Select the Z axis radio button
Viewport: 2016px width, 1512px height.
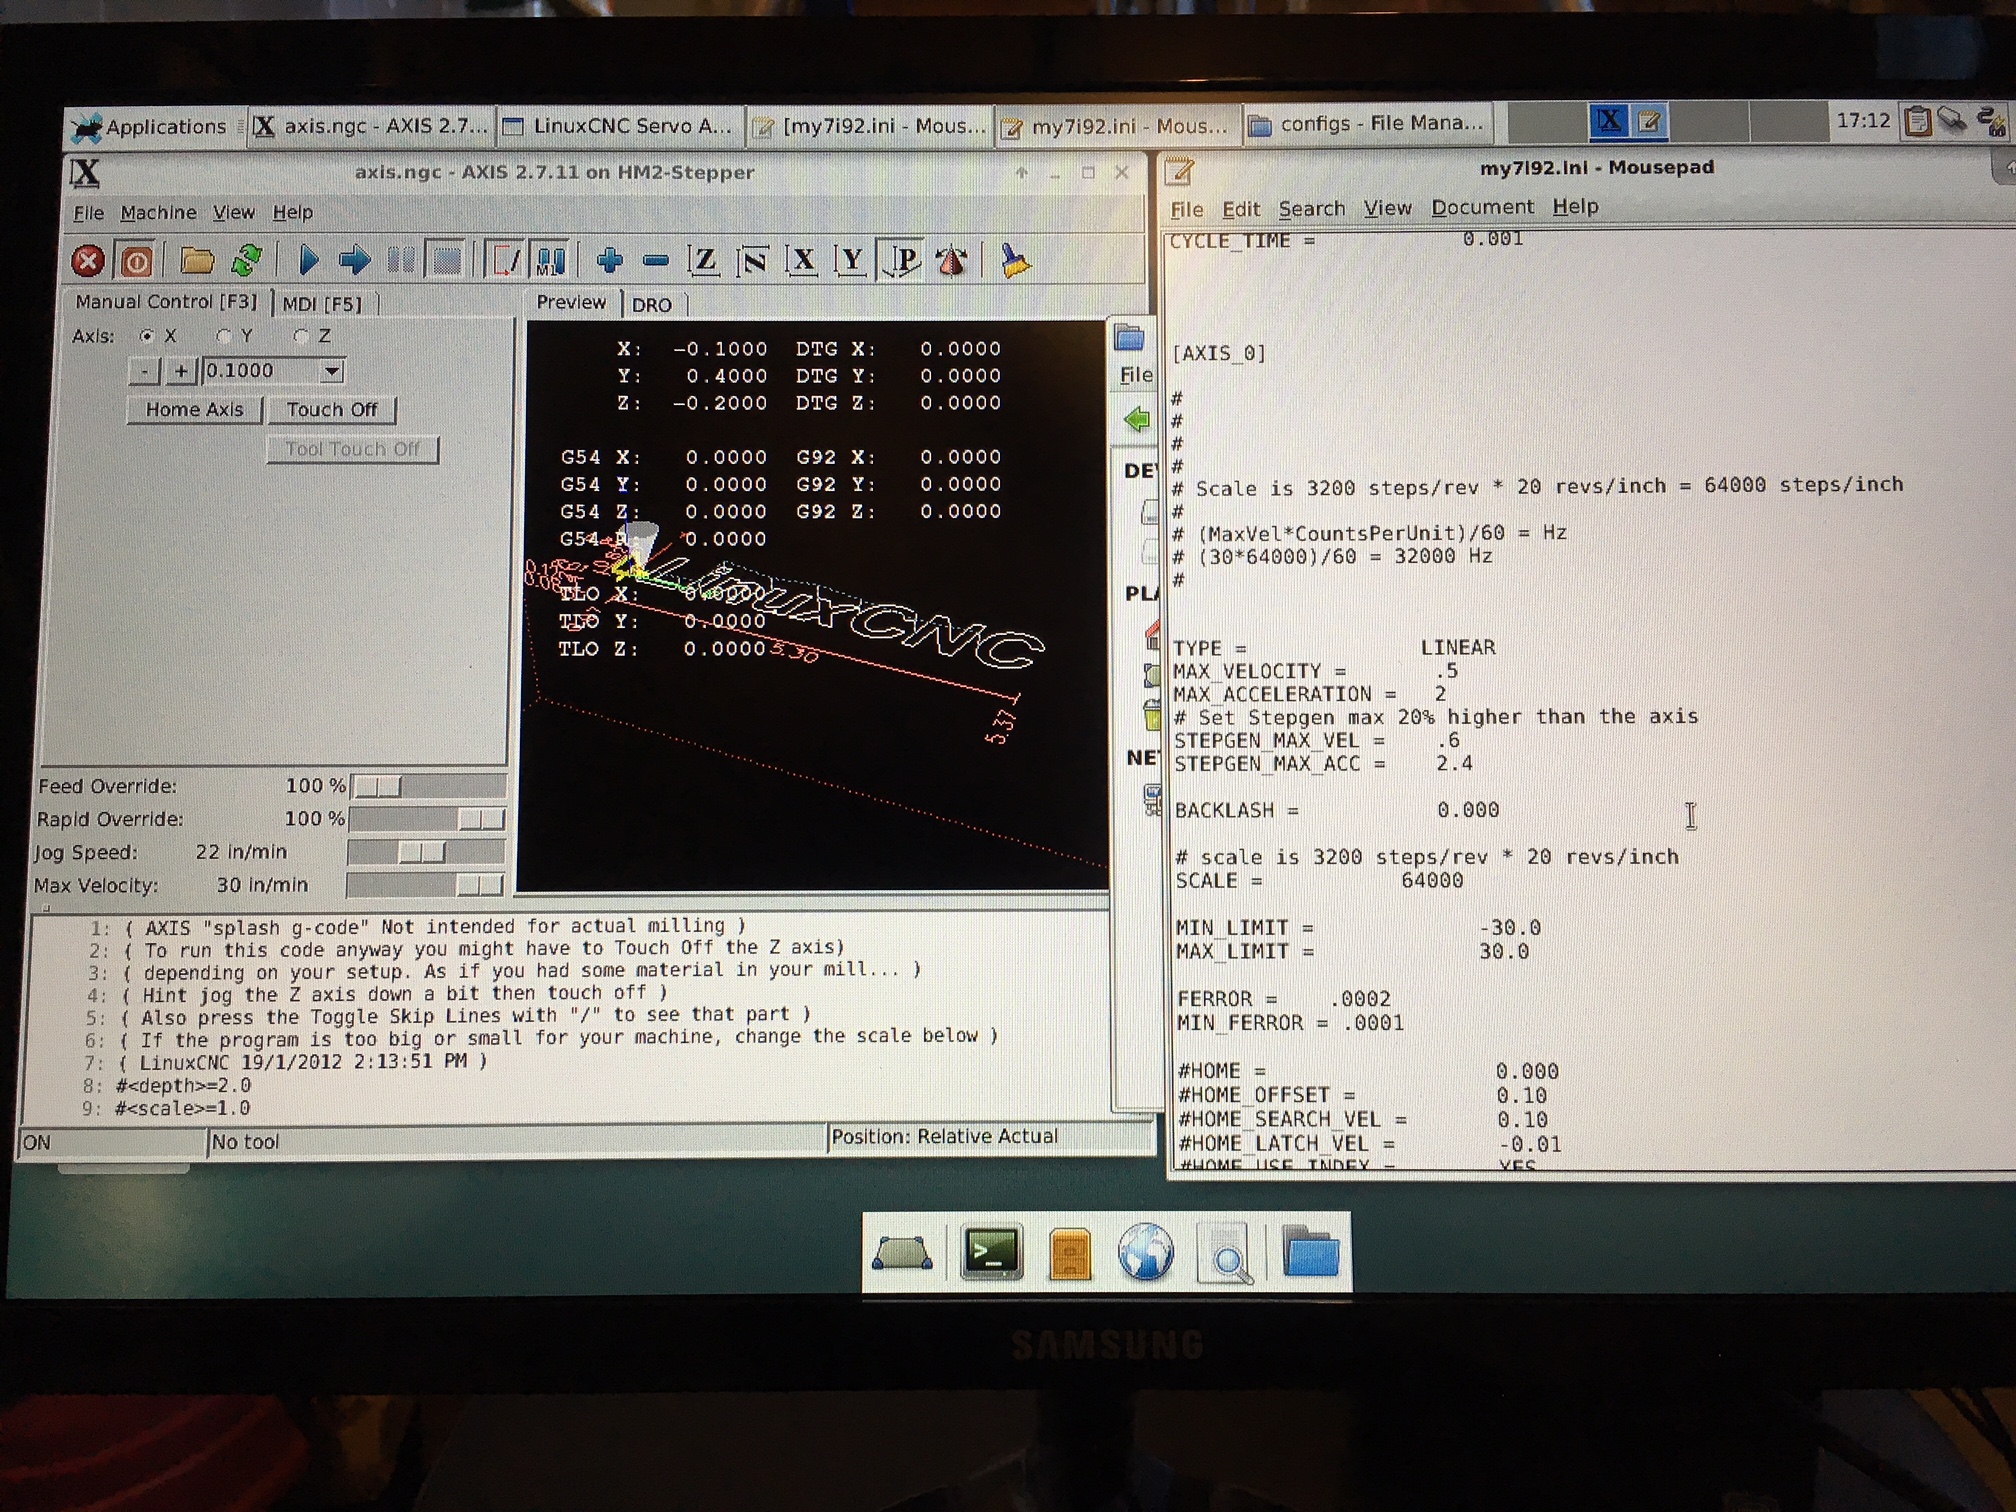301,336
